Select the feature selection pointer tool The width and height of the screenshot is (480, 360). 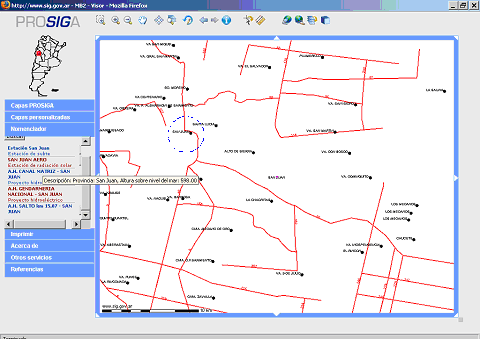tap(248, 20)
